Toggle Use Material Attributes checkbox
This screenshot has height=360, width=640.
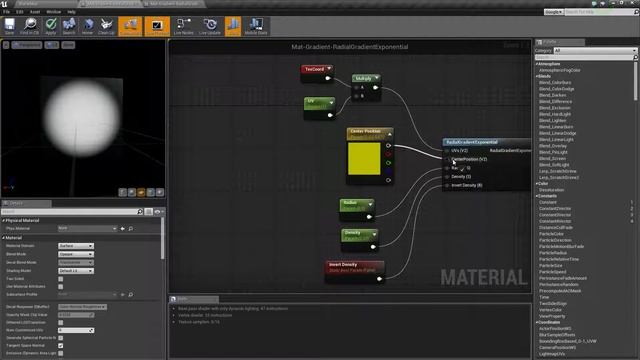pyautogui.click(x=61, y=287)
